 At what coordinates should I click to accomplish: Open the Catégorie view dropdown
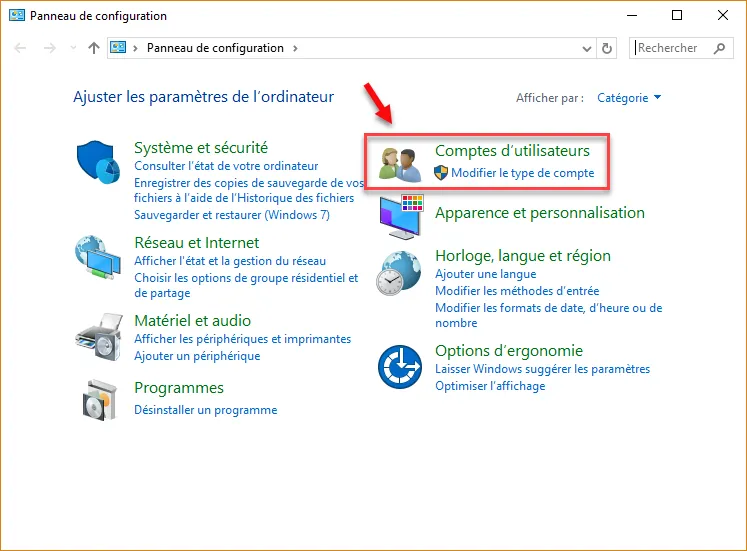(x=629, y=98)
